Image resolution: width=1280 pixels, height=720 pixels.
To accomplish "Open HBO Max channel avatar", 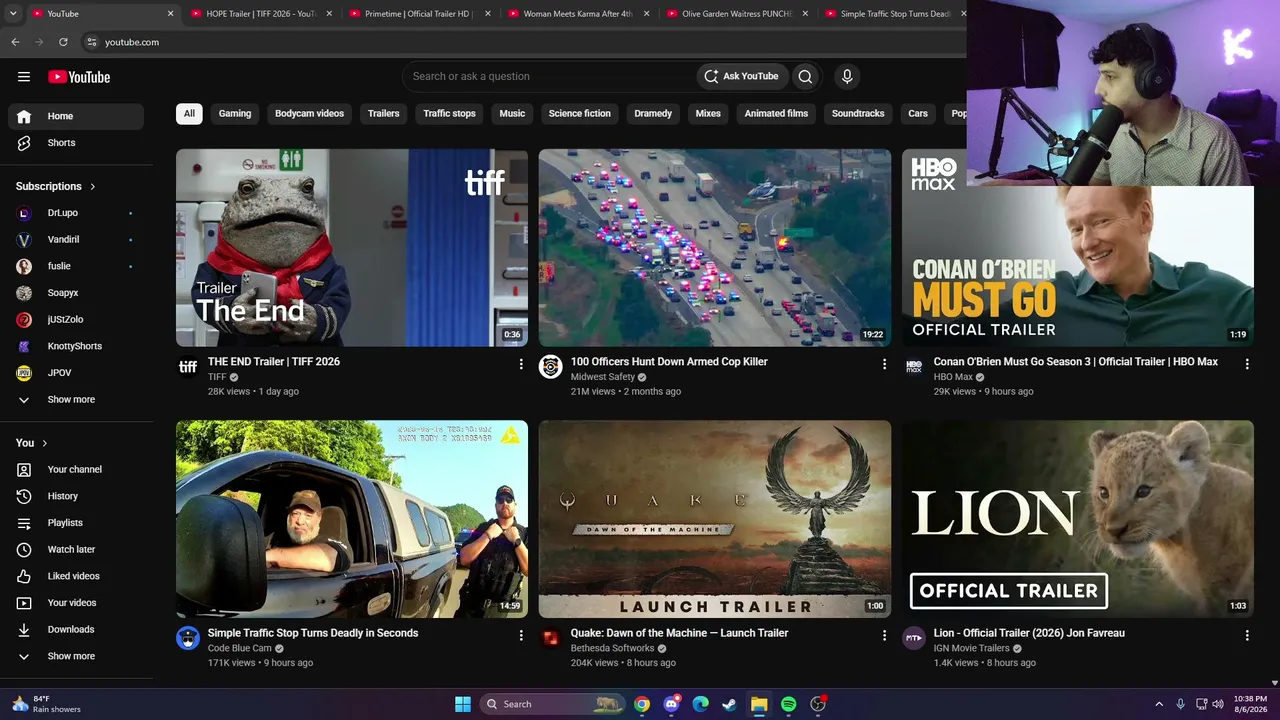I will (x=914, y=367).
